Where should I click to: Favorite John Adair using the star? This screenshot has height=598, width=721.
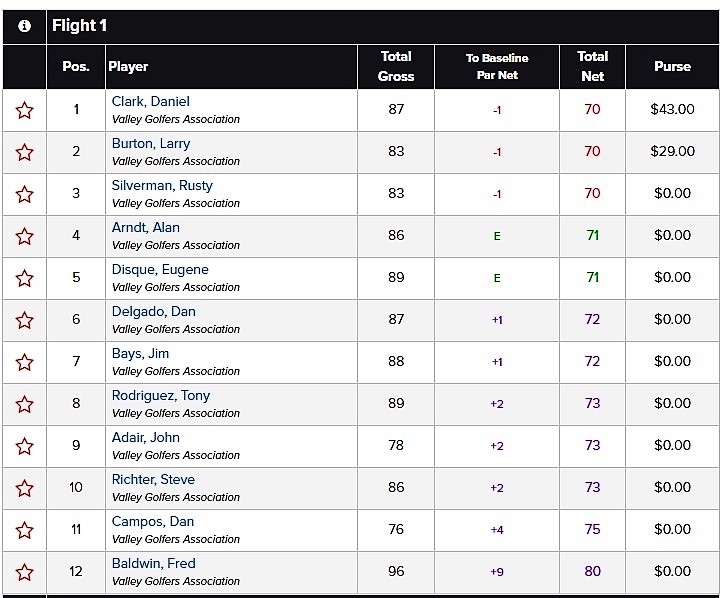coord(24,446)
